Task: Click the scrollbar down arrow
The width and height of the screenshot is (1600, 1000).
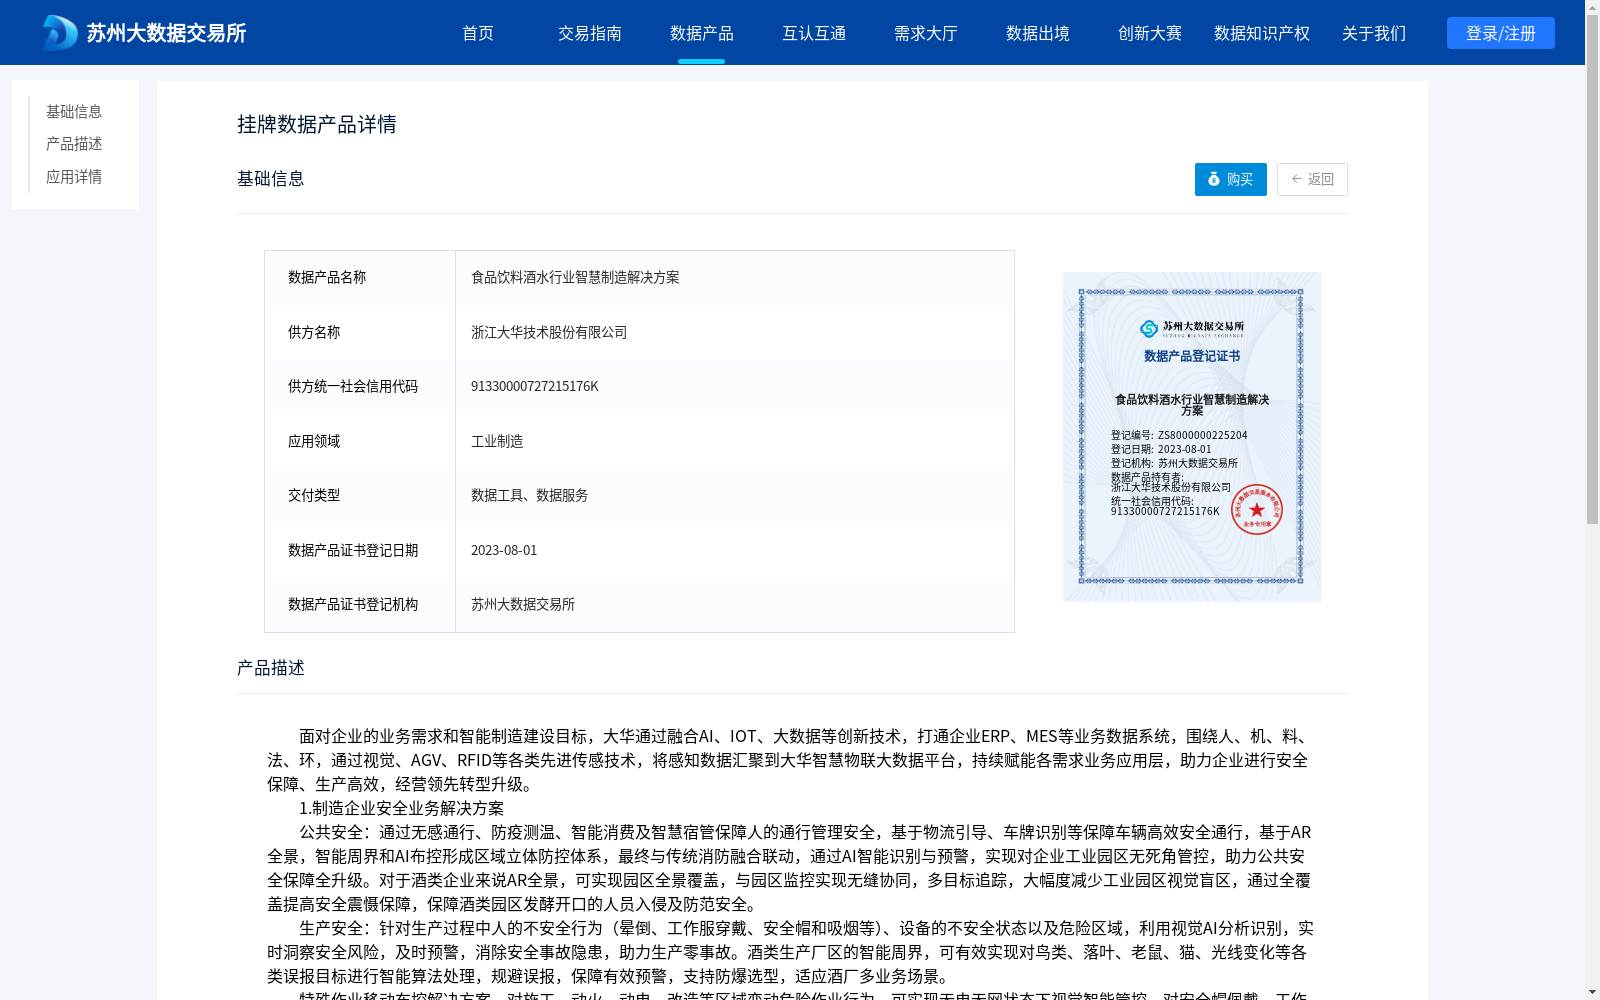Action: (1592, 992)
